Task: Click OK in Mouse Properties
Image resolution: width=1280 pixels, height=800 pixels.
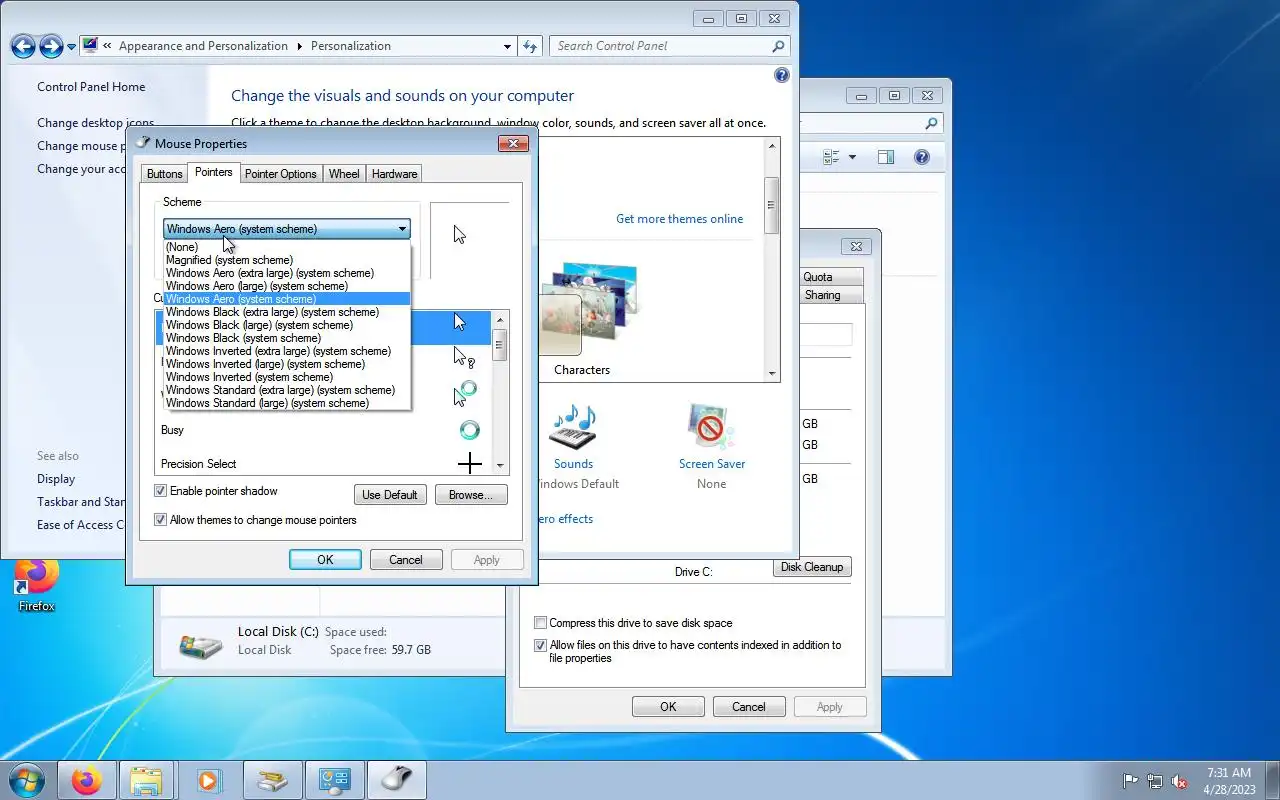Action: click(325, 560)
